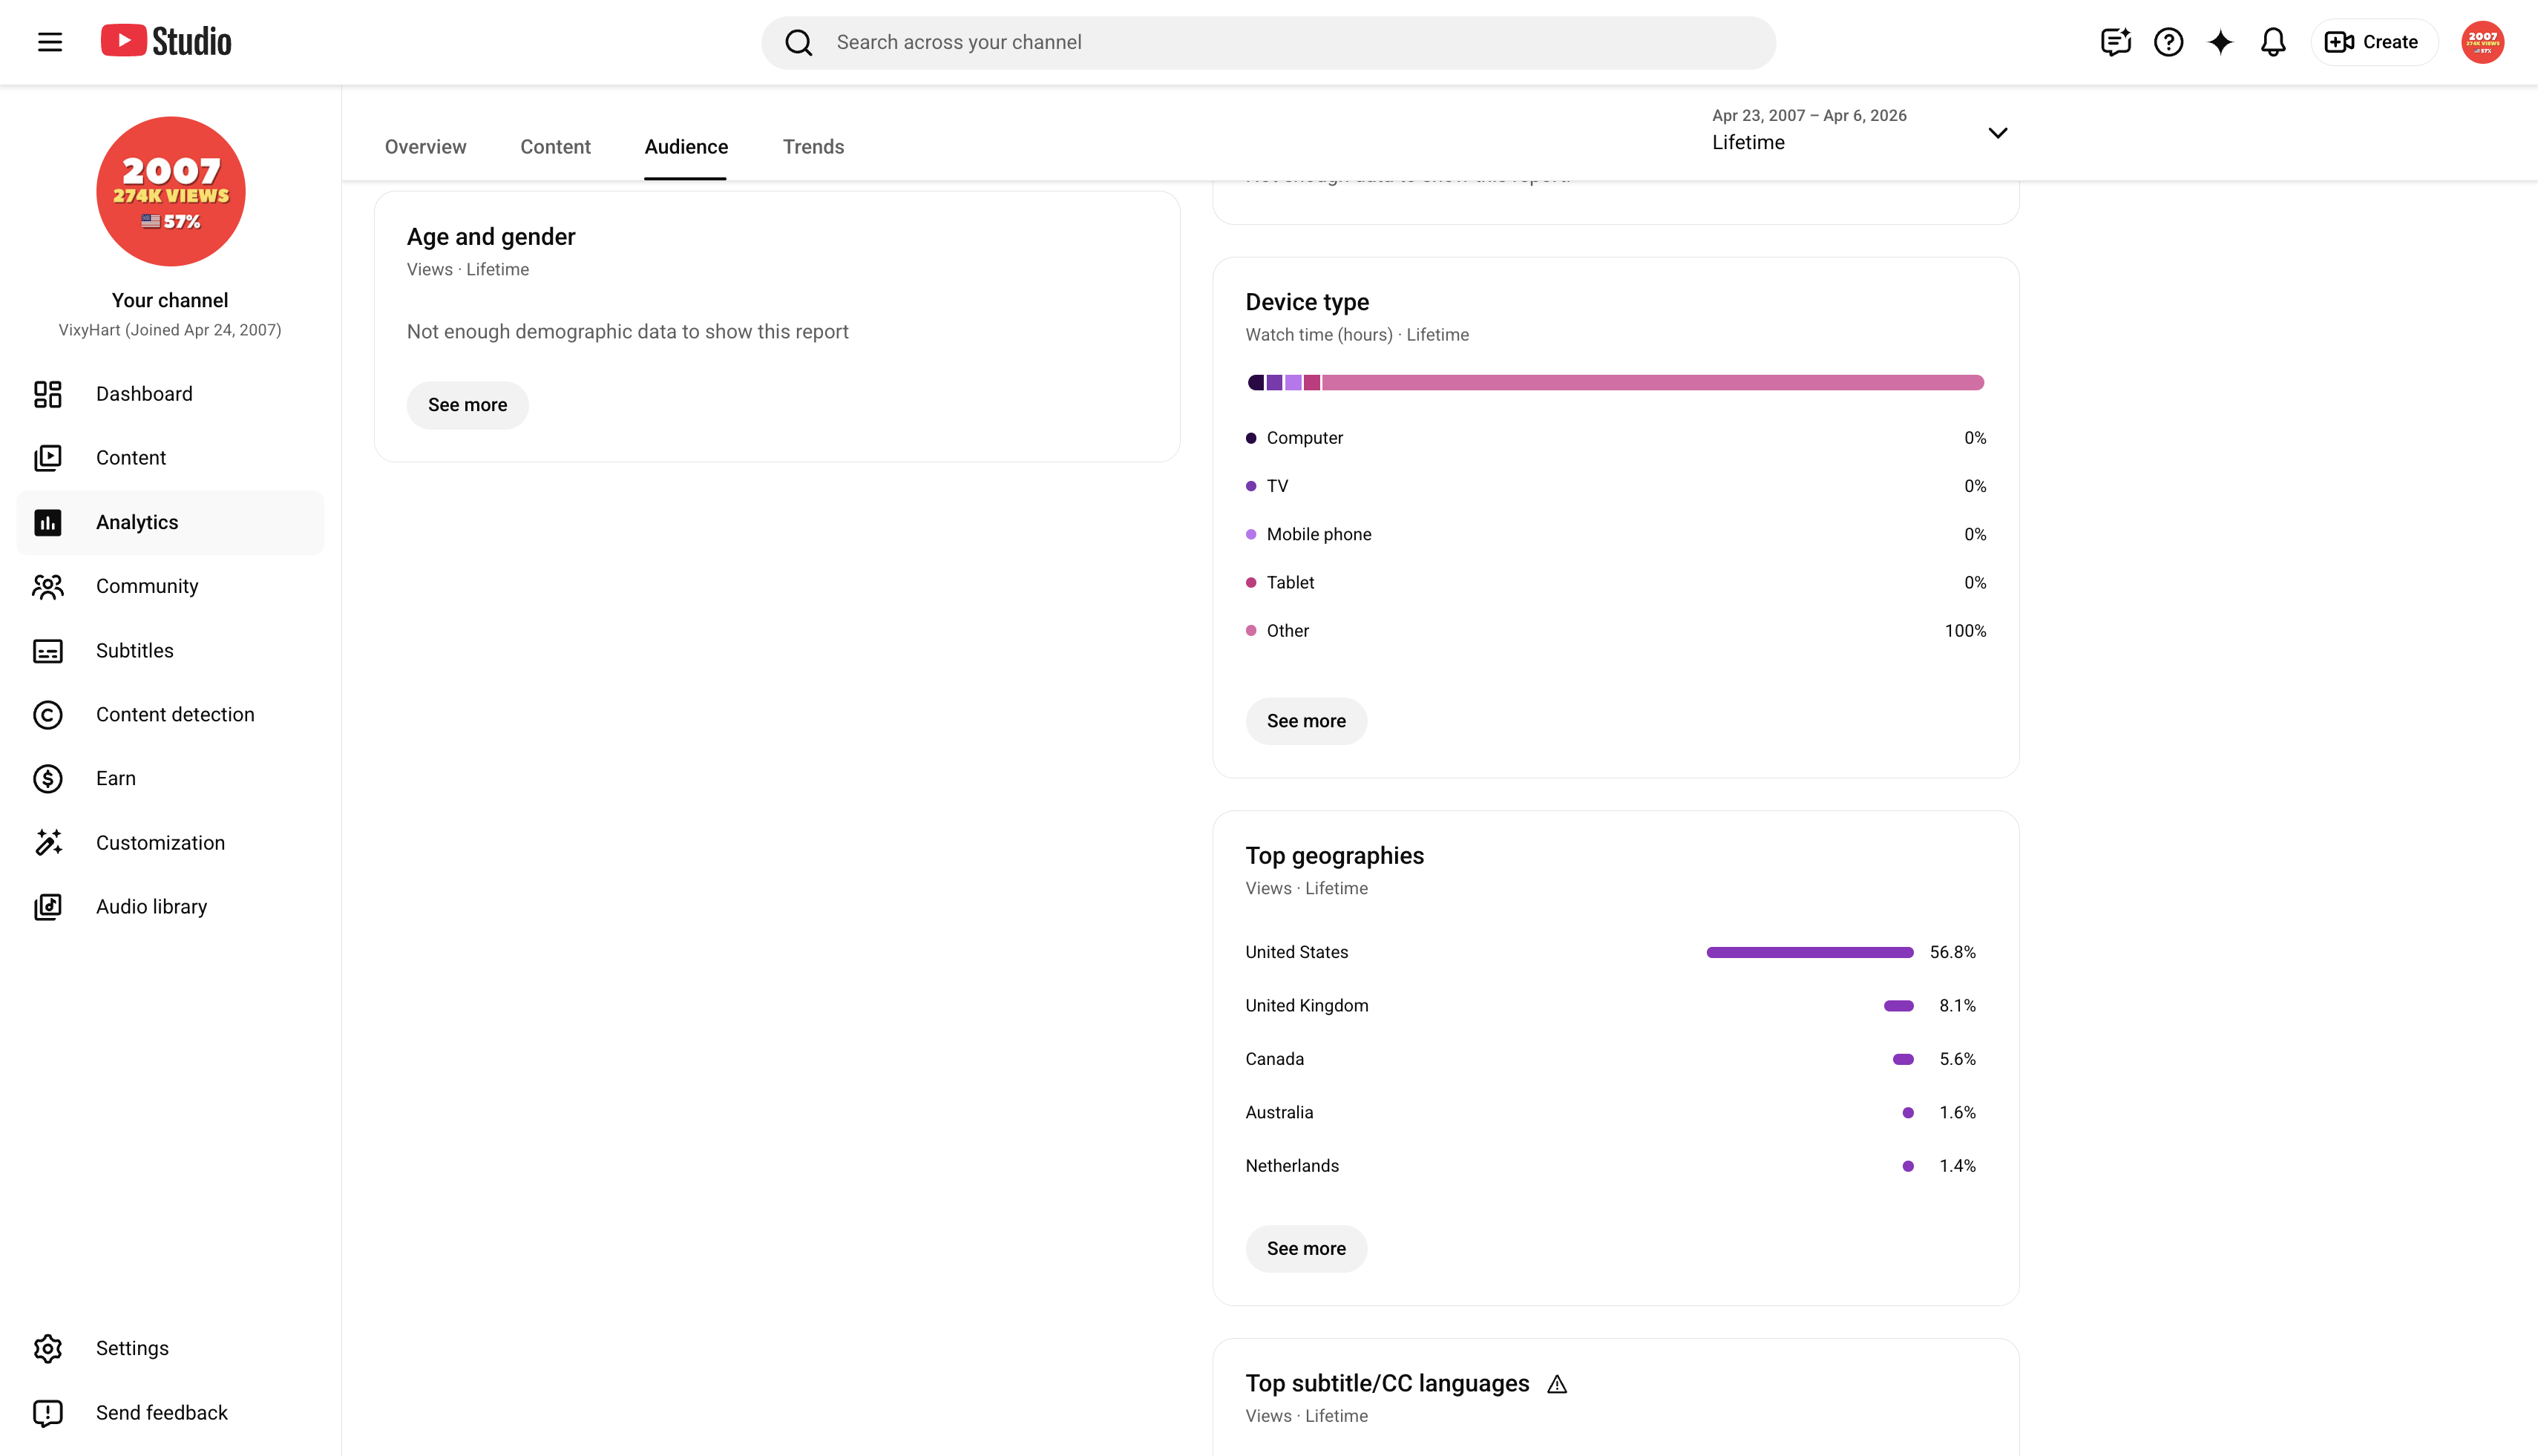The width and height of the screenshot is (2538, 1456).
Task: Click the 'Top subtitle/CC languages' heading
Action: tap(1388, 1384)
